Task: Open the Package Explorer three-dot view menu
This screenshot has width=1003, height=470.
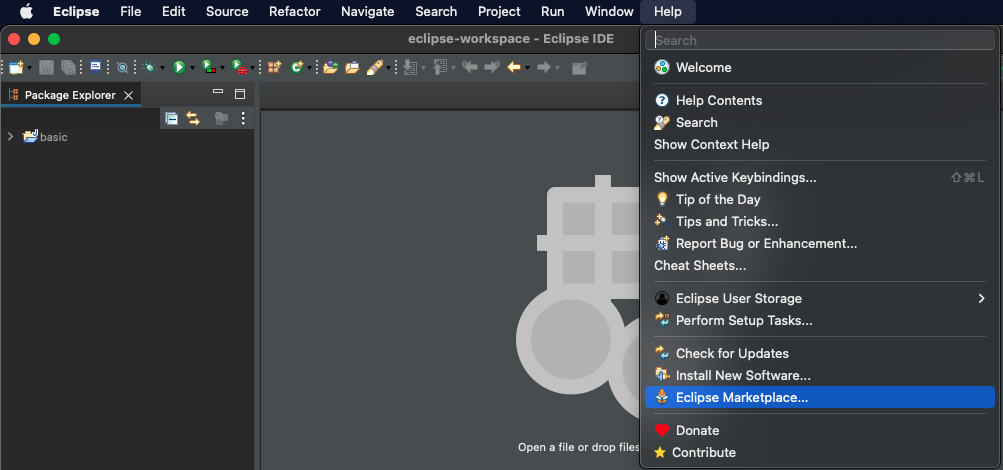Action: [x=243, y=118]
